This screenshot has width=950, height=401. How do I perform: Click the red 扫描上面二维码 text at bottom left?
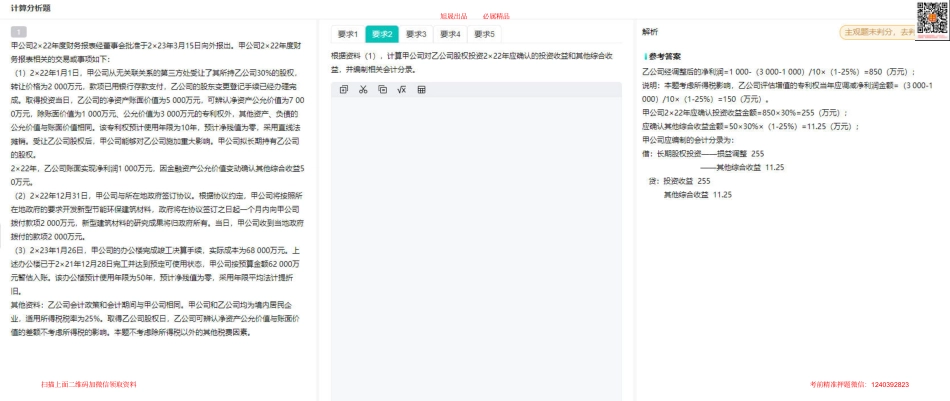pyautogui.click(x=88, y=384)
